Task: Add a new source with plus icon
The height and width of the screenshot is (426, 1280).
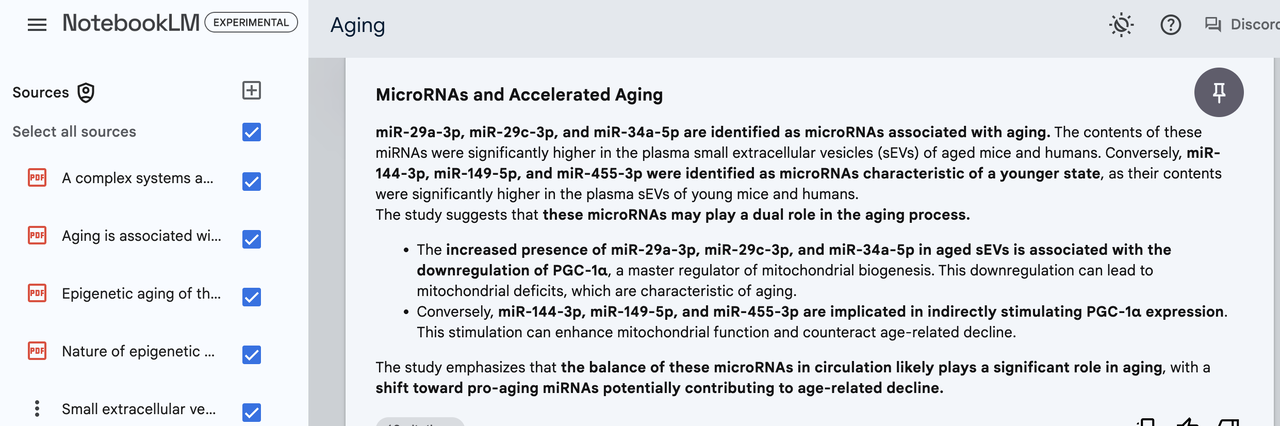Action: [252, 91]
